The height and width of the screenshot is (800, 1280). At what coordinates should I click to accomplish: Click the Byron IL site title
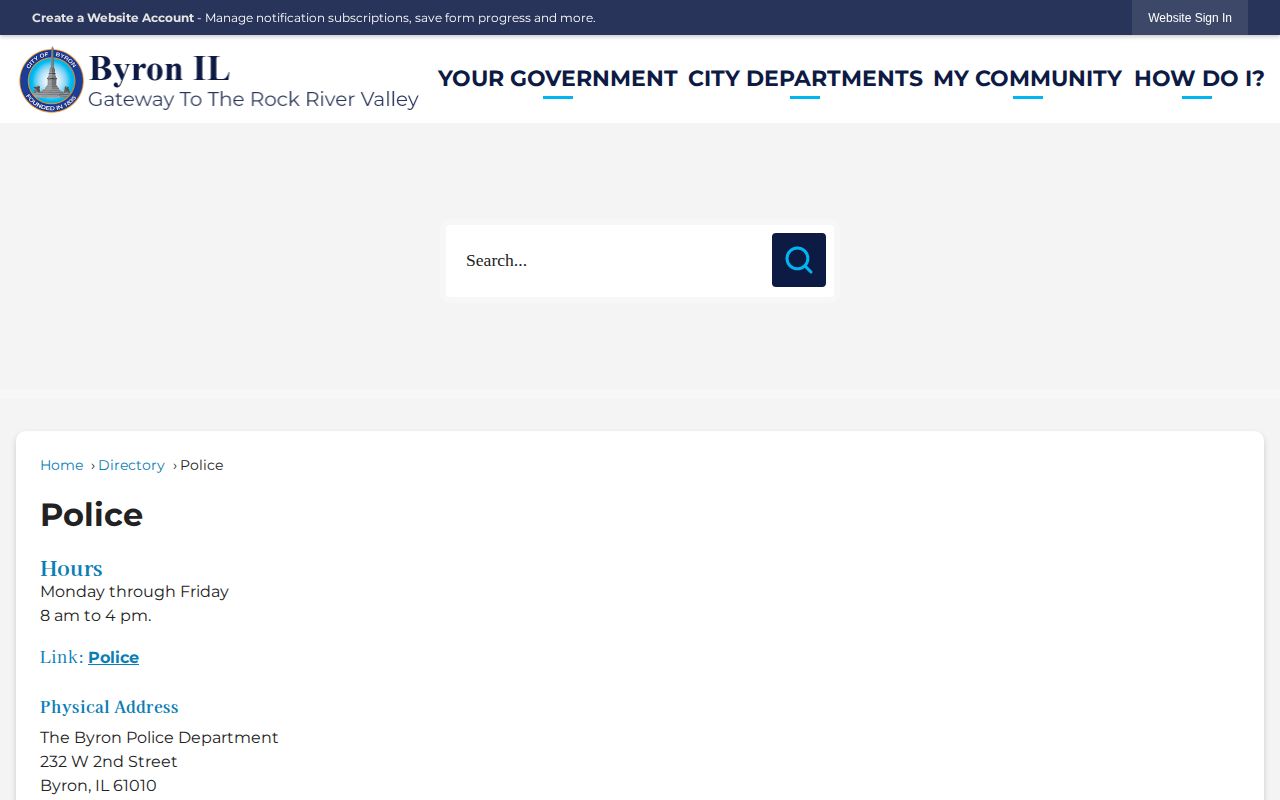(x=159, y=68)
